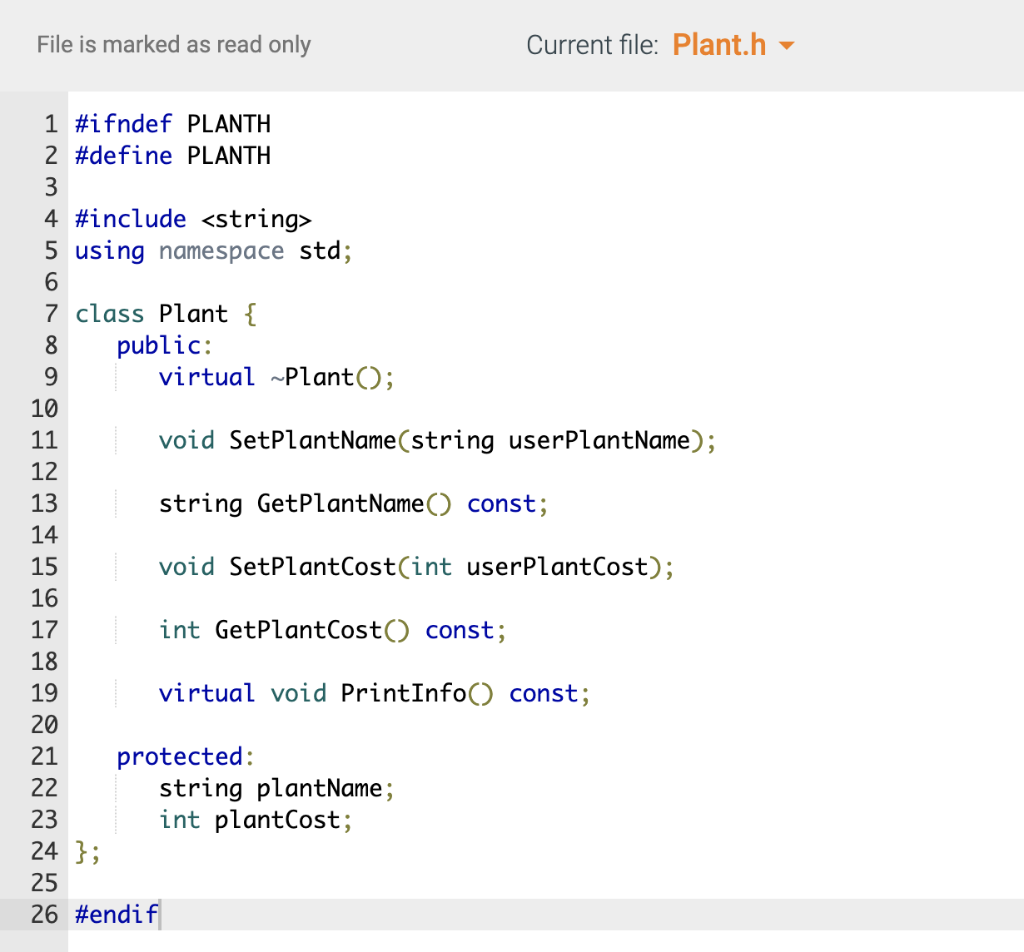Place cursor on the #endif directive
Image resolution: width=1024 pixels, height=952 pixels.
click(116, 914)
